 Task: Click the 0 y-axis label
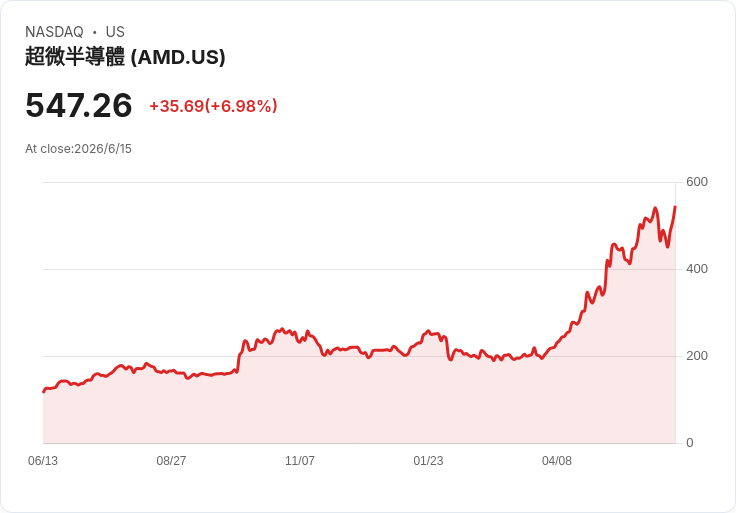pyautogui.click(x=690, y=443)
